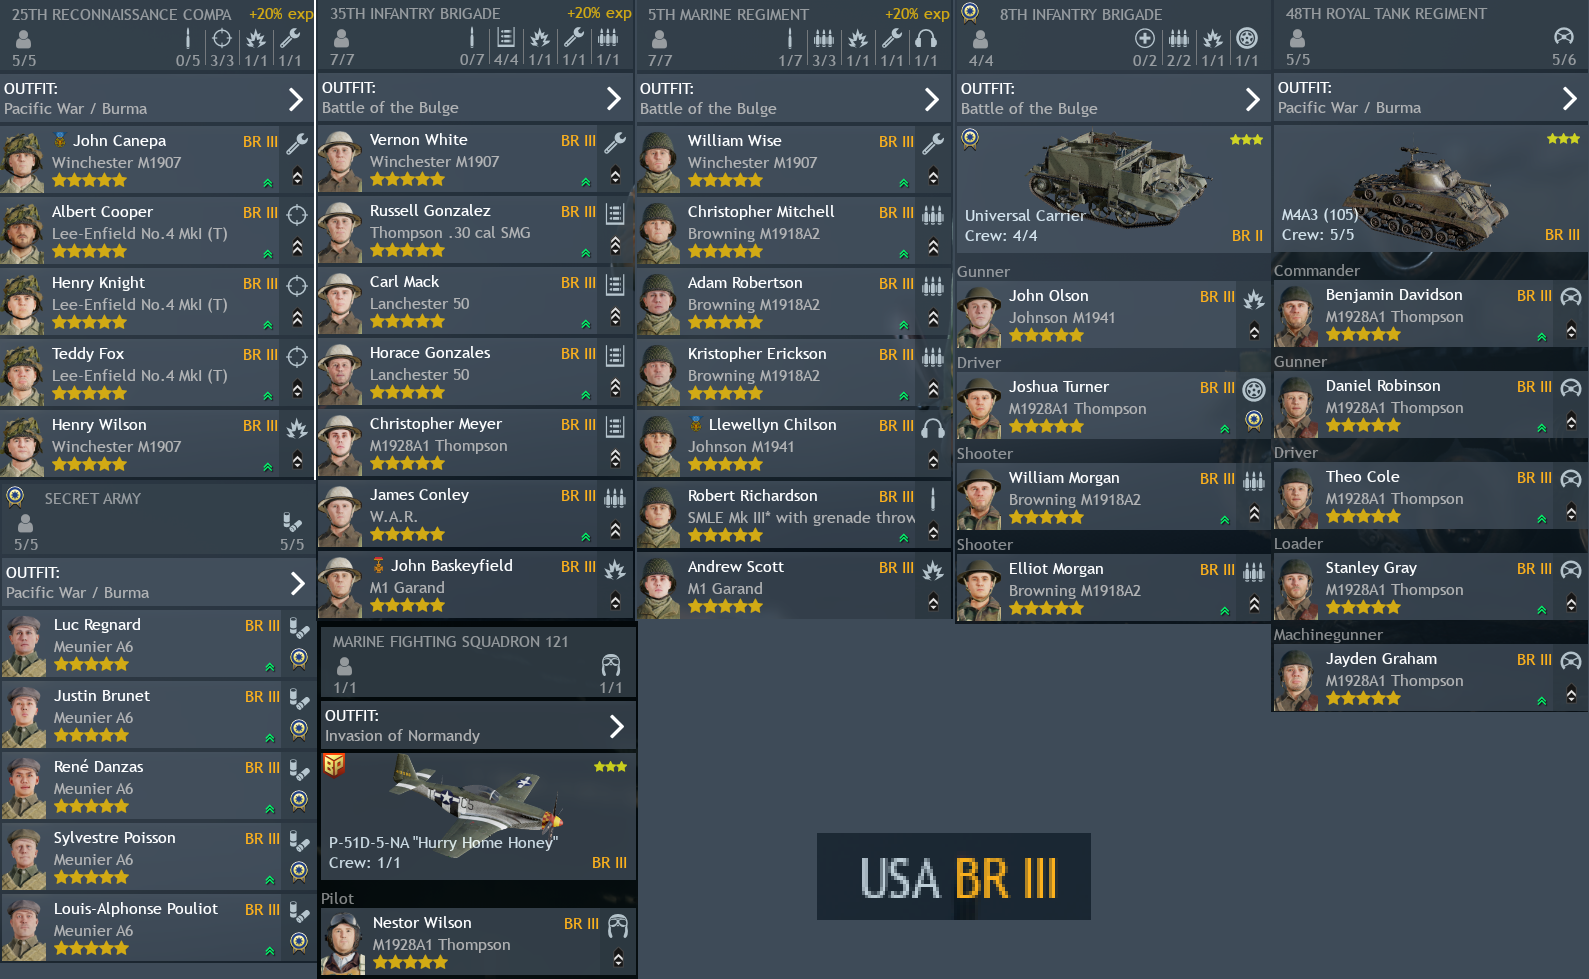Click Vernon White's order up/down arrows
Viewport: 1589px width, 979px height.
point(615,176)
